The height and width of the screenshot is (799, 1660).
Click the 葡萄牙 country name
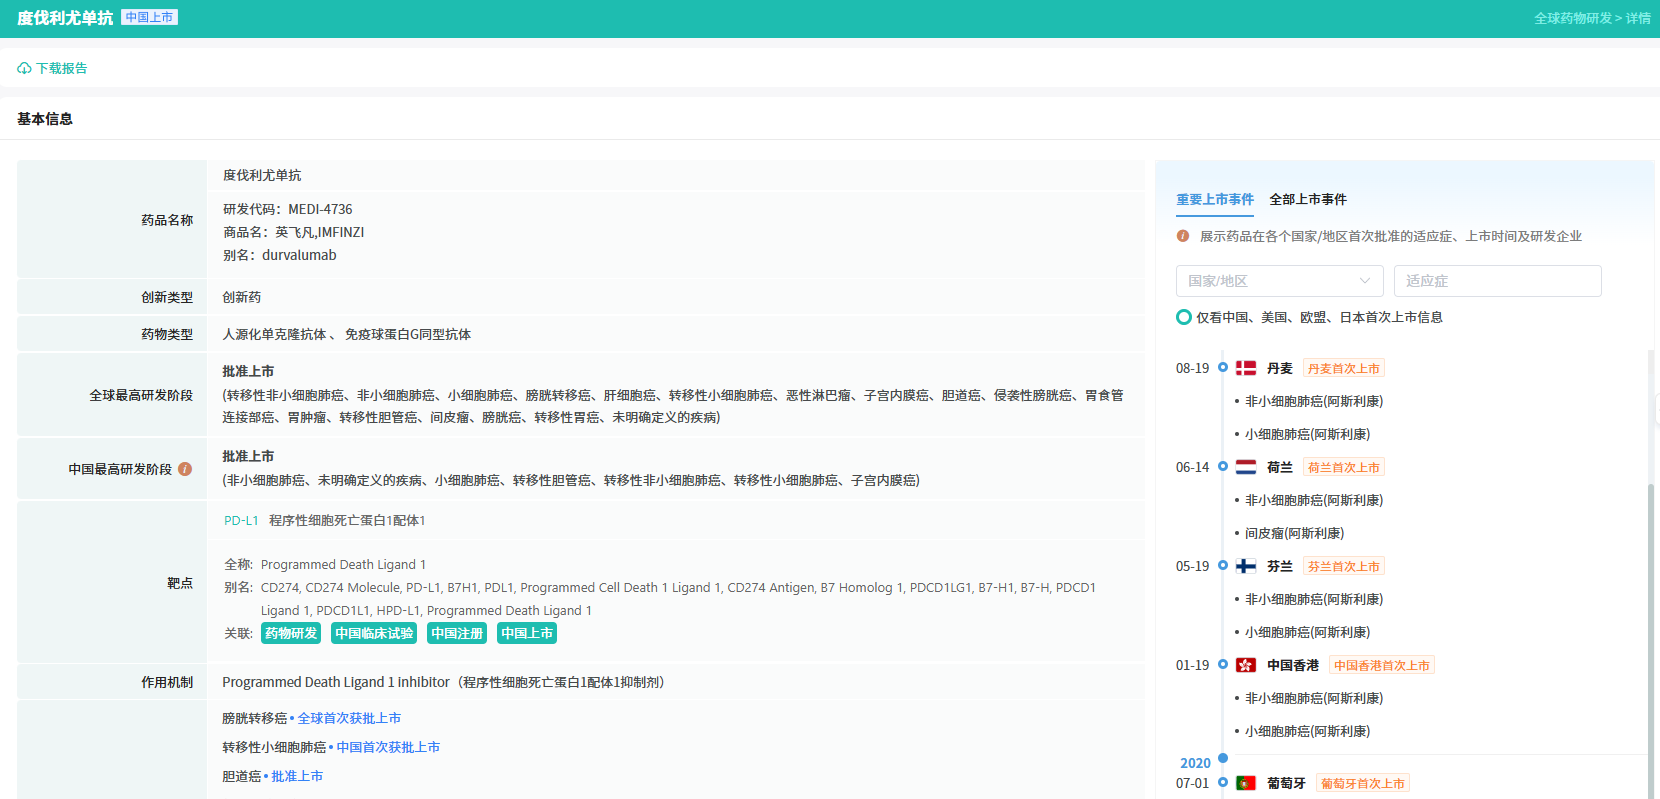[x=1286, y=783]
